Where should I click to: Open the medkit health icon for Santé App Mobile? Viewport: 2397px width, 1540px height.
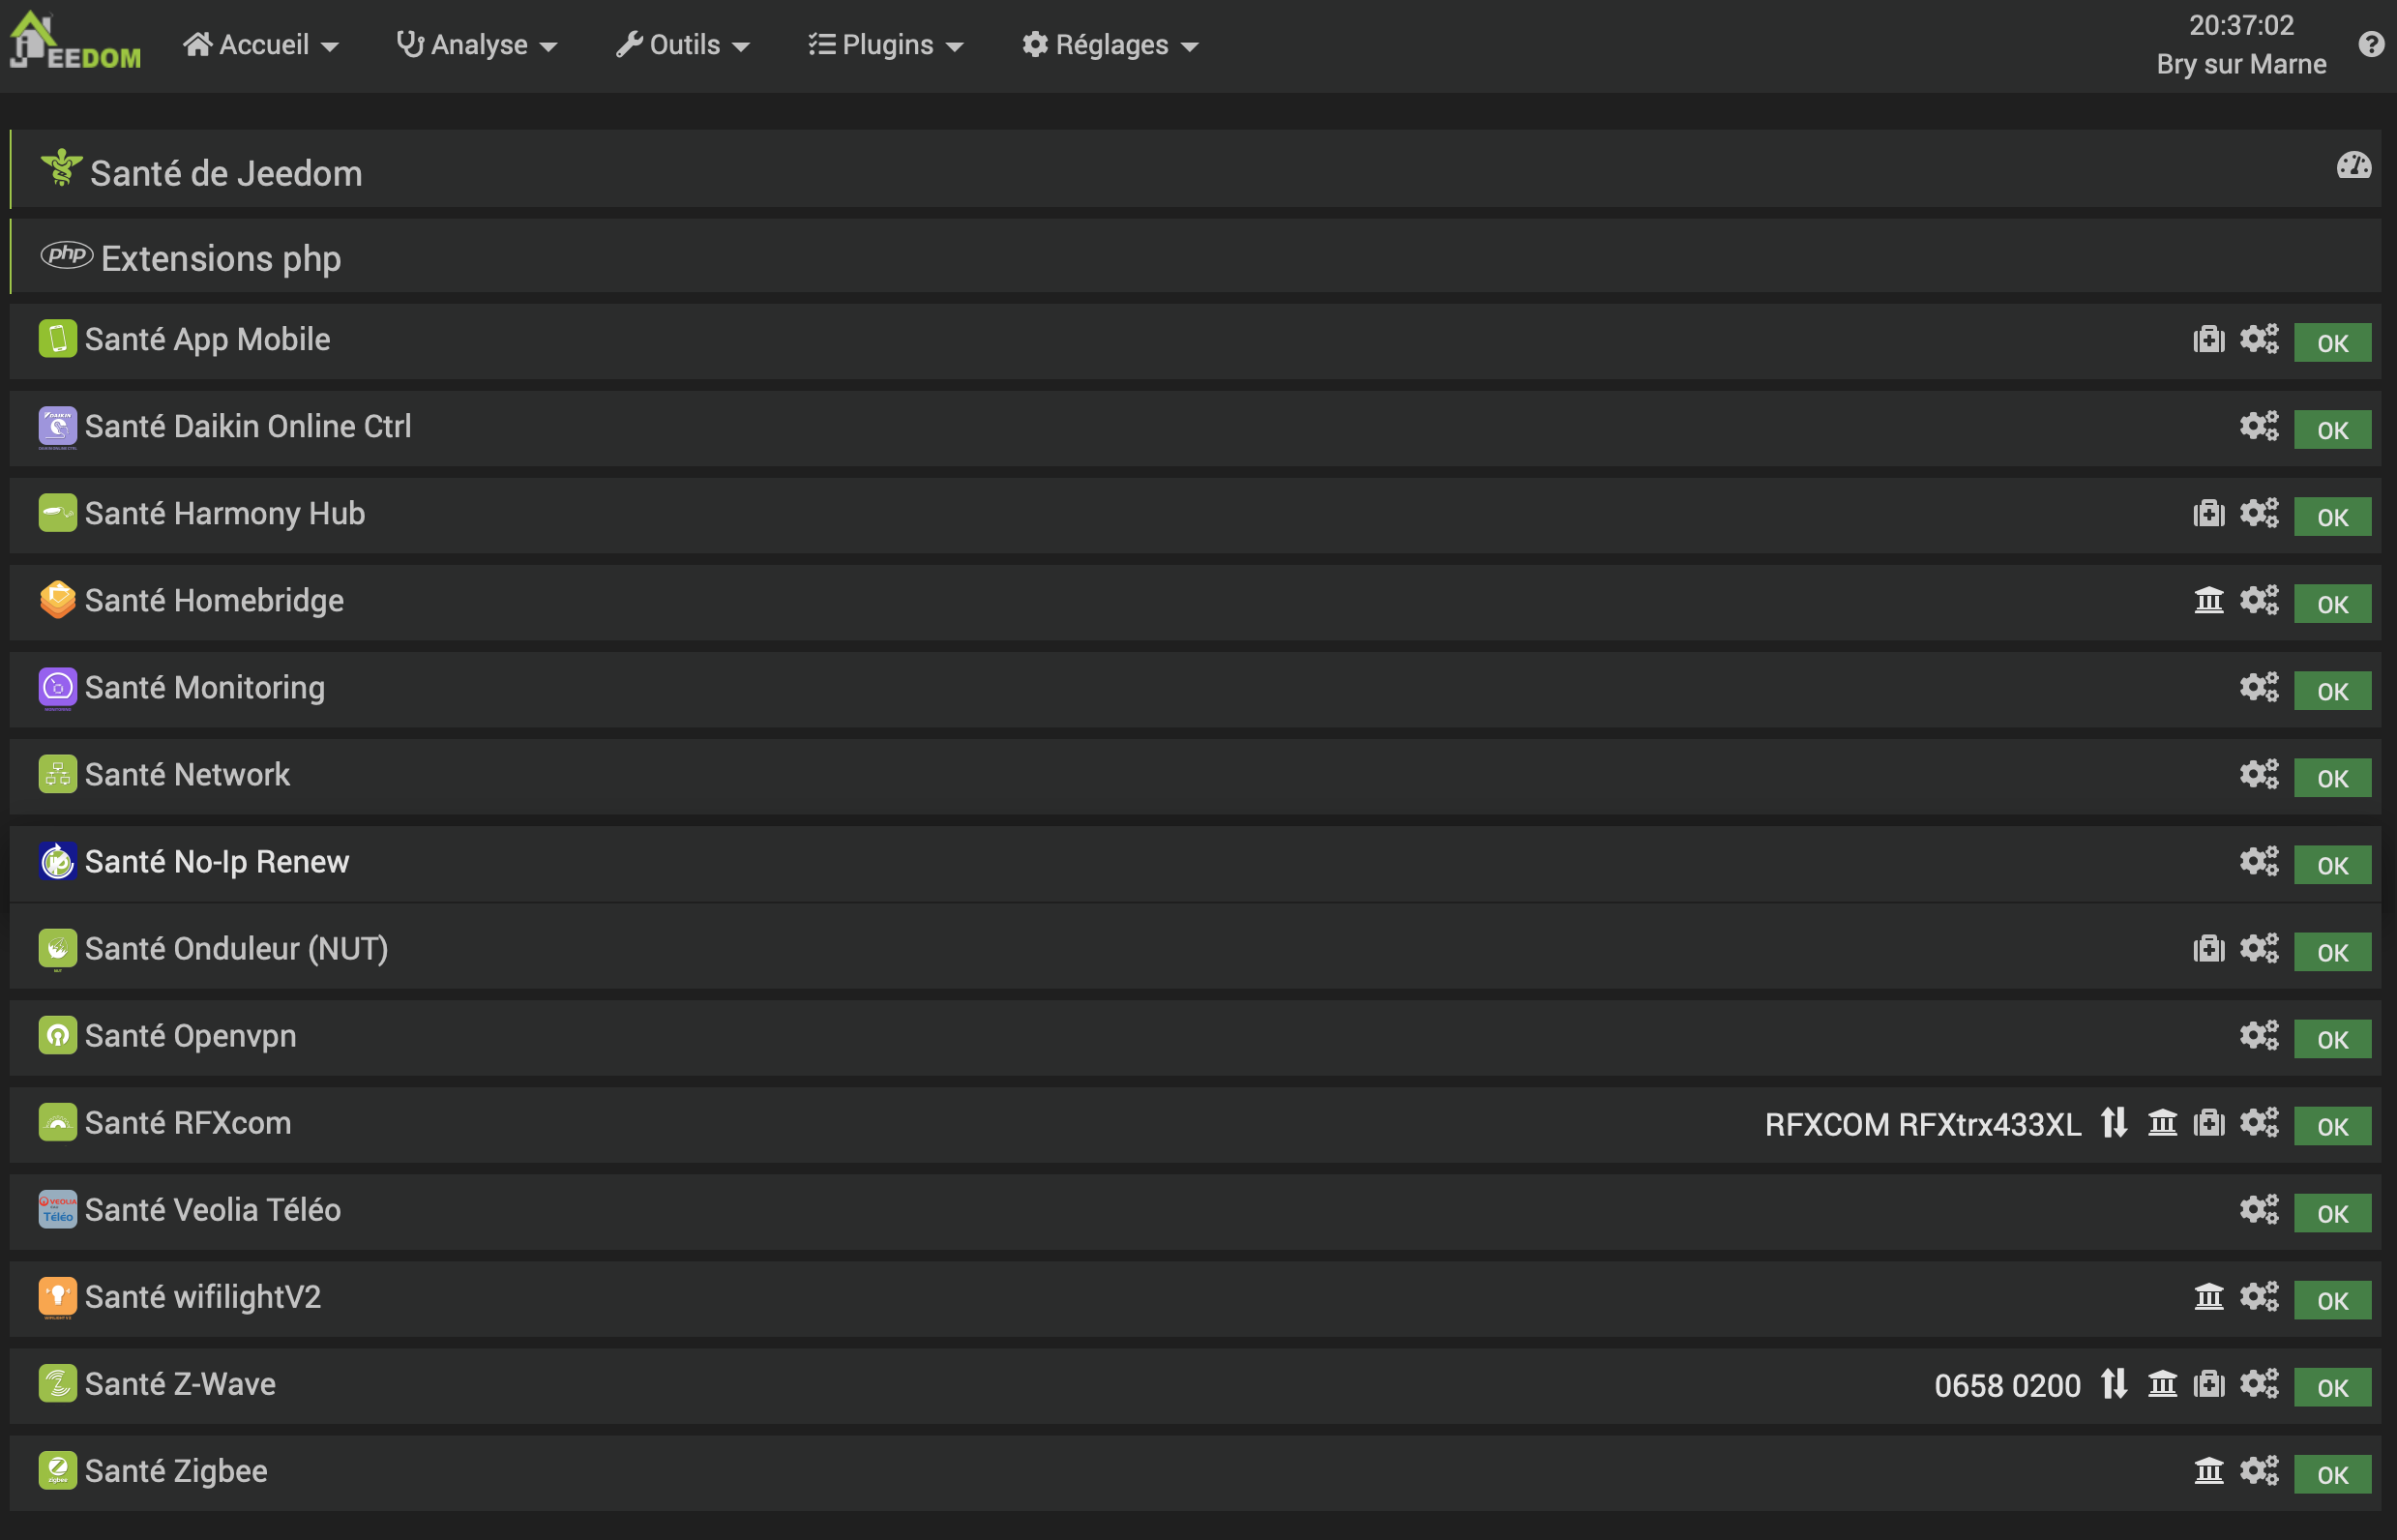(2208, 340)
